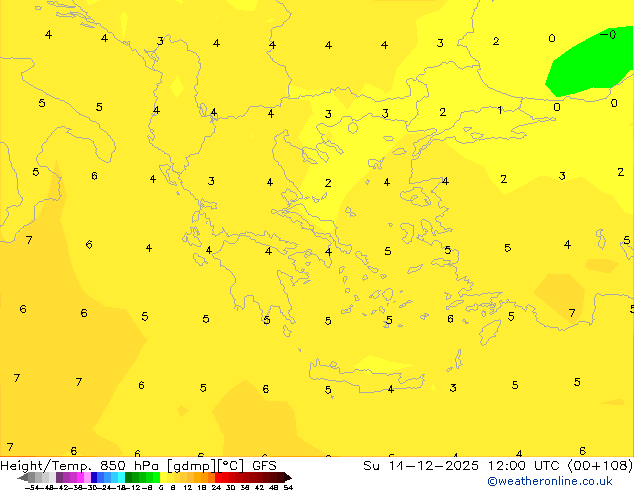This screenshot has width=634, height=490.
Task: Click the 'GFS' model label
Action: (264, 466)
